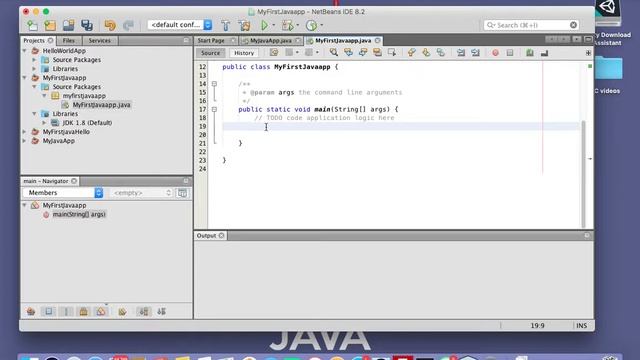This screenshot has width=640, height=360.
Task: Click the Redo toolbar icon
Action: 128,25
